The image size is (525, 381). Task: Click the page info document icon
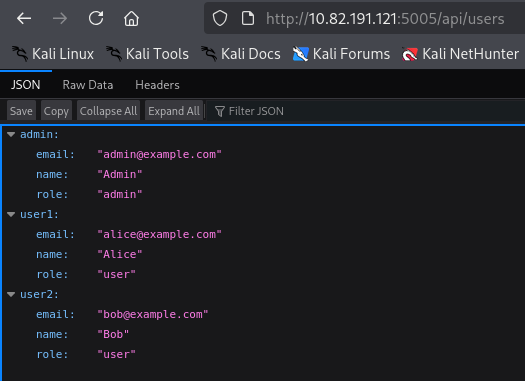248,18
